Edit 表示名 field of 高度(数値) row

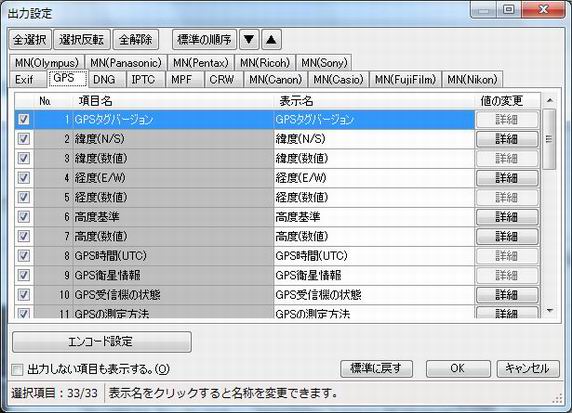click(374, 236)
